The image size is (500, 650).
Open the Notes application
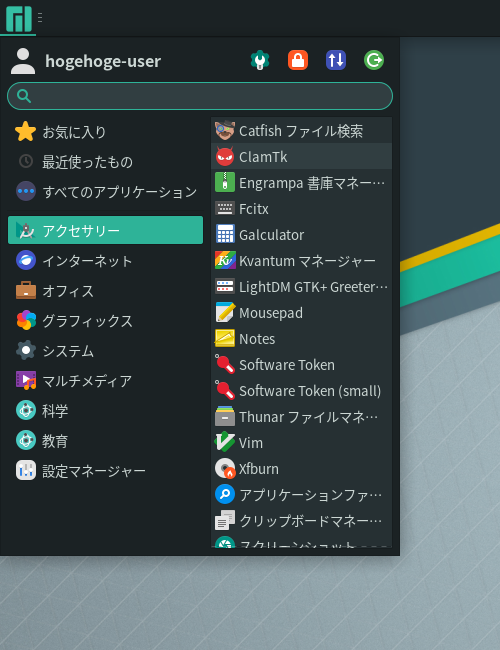[301, 339]
